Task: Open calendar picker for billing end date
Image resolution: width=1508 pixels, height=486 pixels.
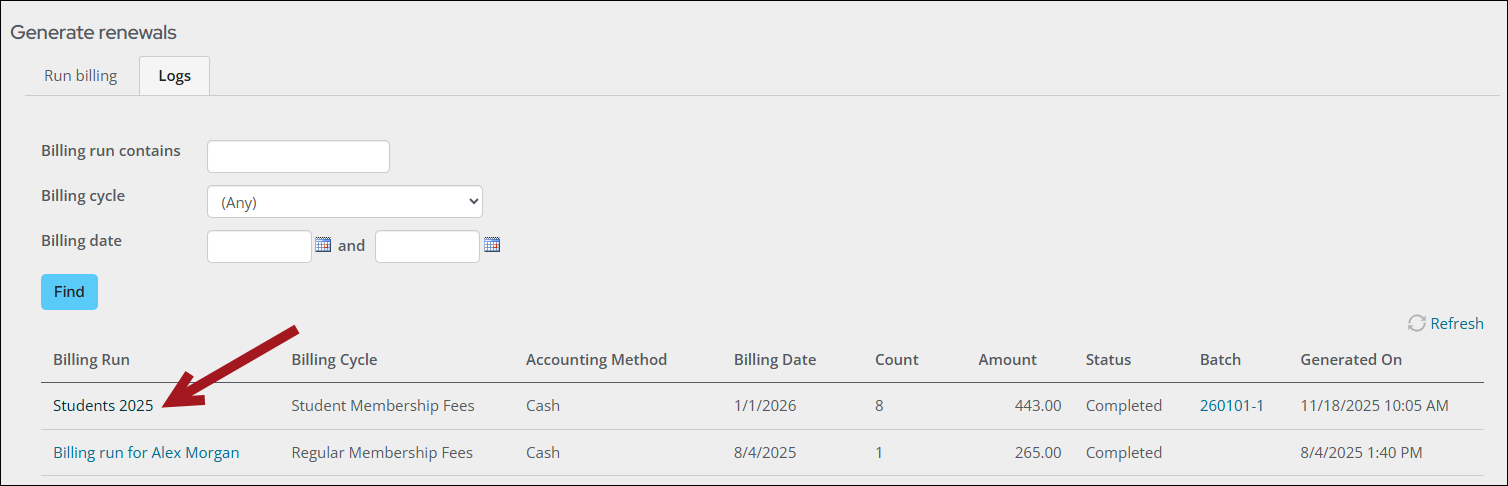Action: click(x=492, y=245)
